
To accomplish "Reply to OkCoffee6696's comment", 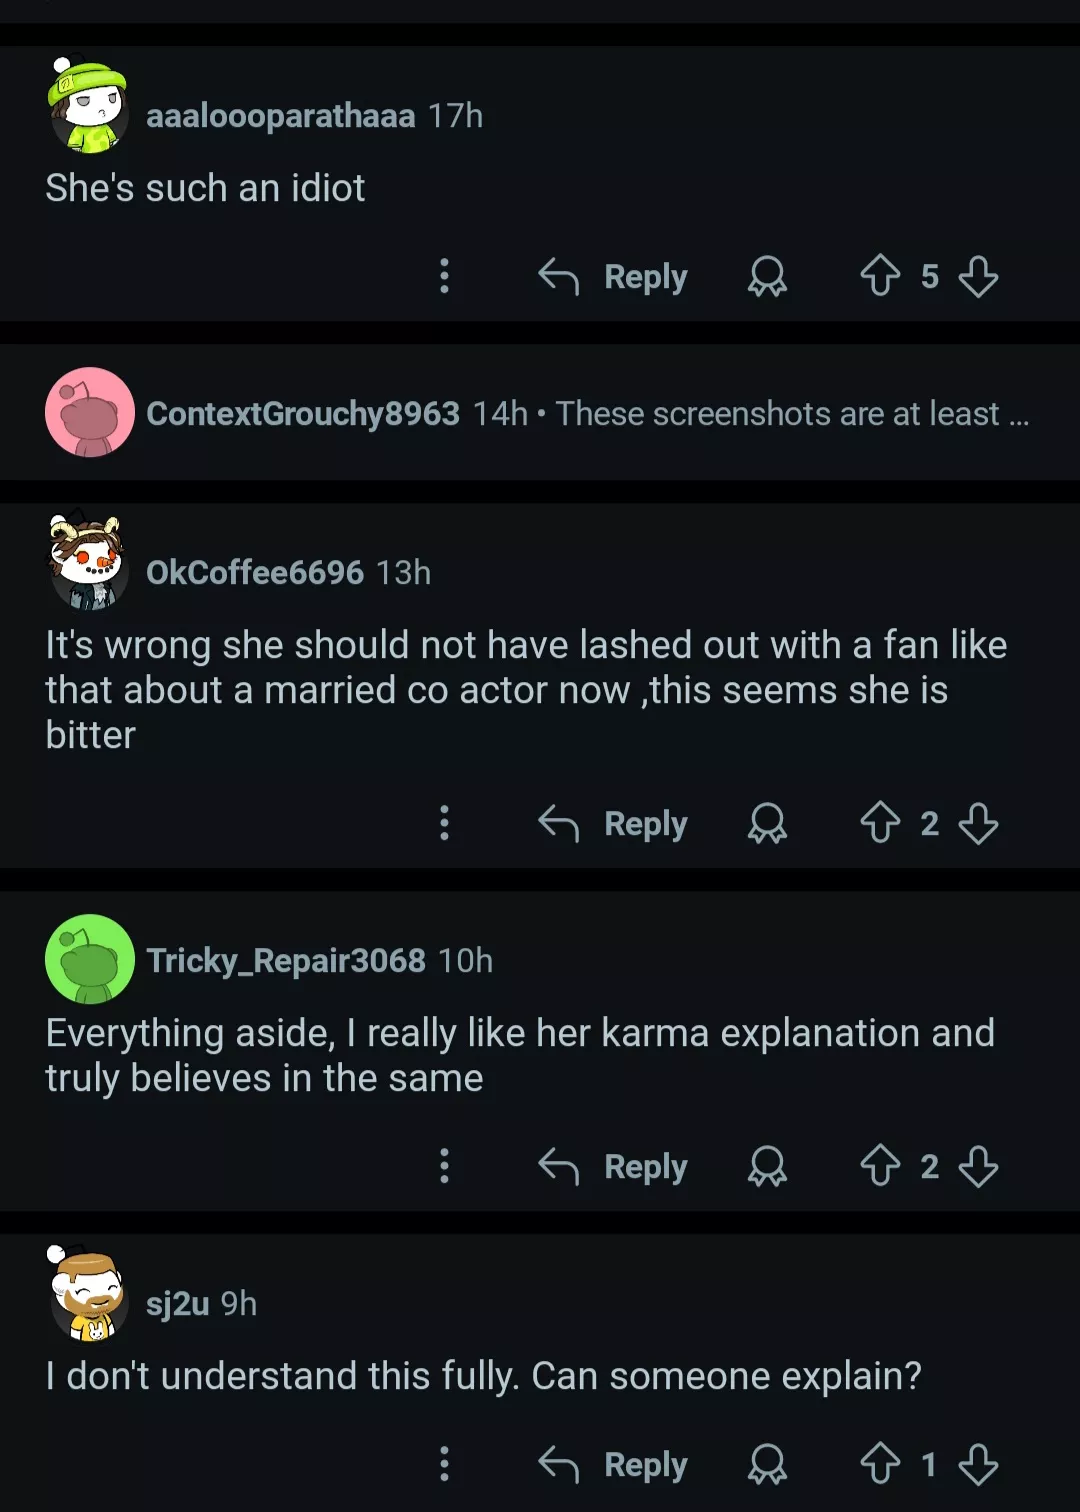I will click(614, 823).
